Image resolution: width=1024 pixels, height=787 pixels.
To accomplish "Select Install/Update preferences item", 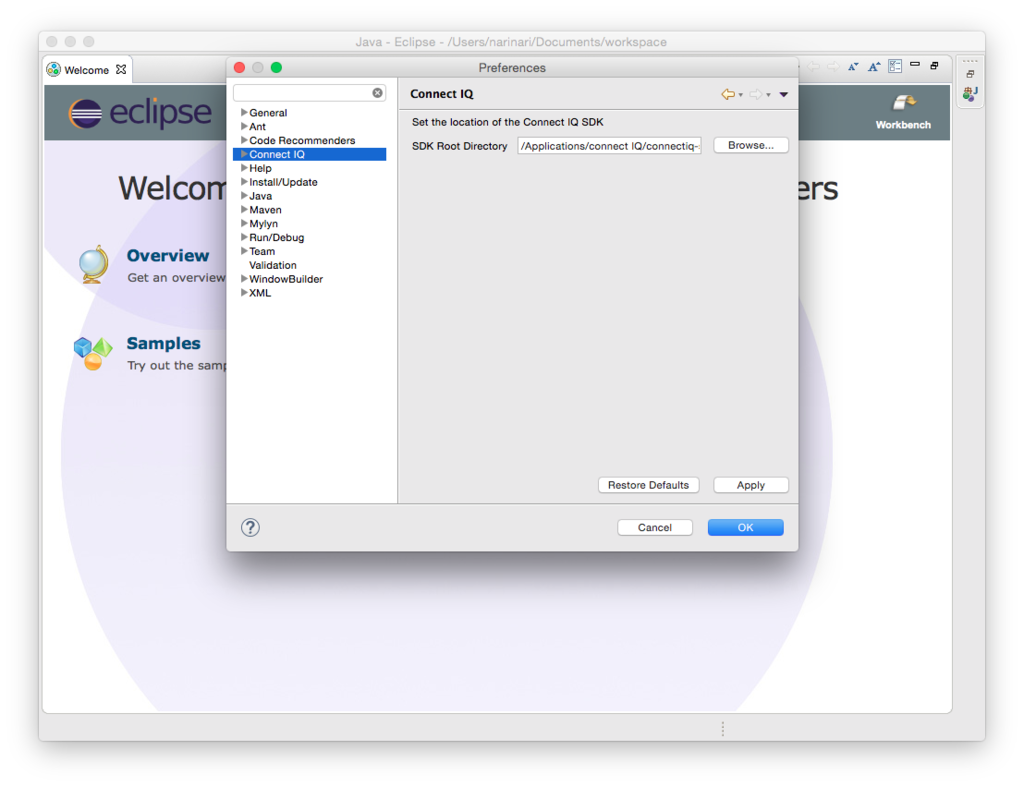I will [x=283, y=182].
